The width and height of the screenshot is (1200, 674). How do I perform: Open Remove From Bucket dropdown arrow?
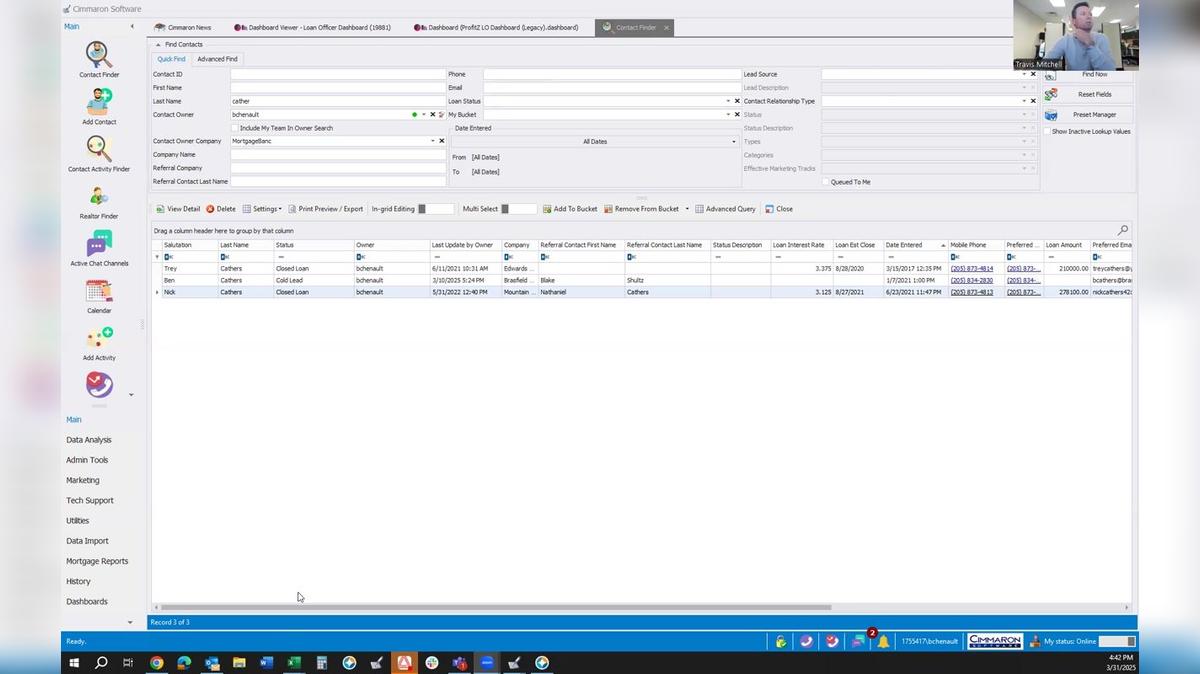[x=687, y=209]
